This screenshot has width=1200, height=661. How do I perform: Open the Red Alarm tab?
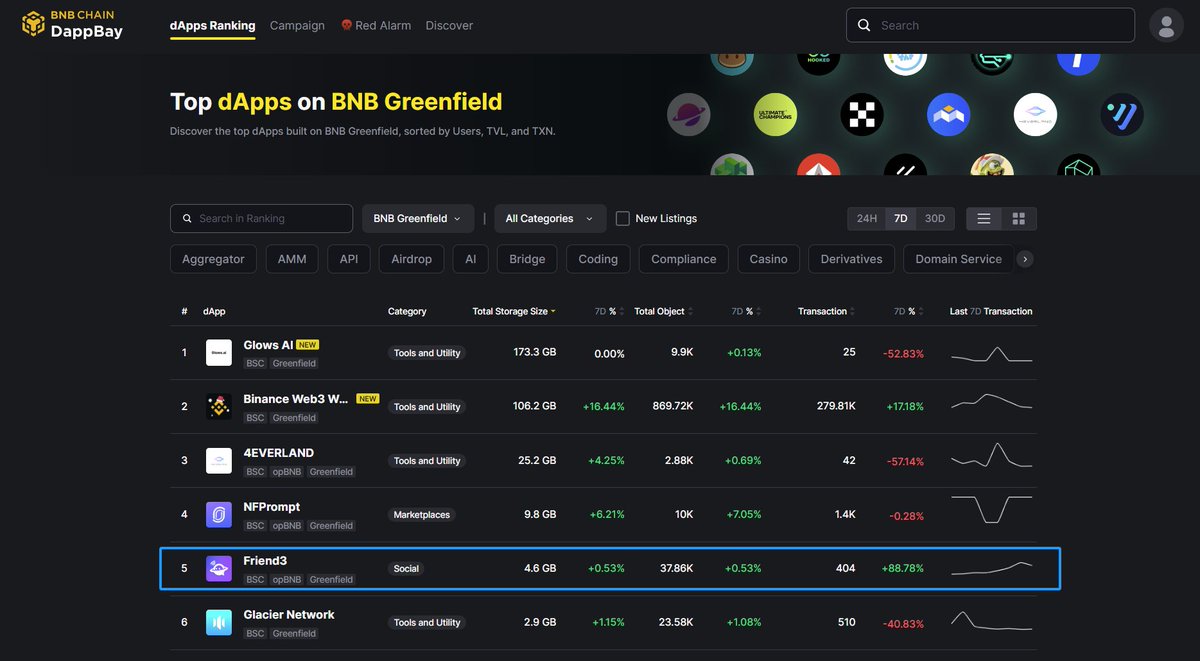click(376, 25)
